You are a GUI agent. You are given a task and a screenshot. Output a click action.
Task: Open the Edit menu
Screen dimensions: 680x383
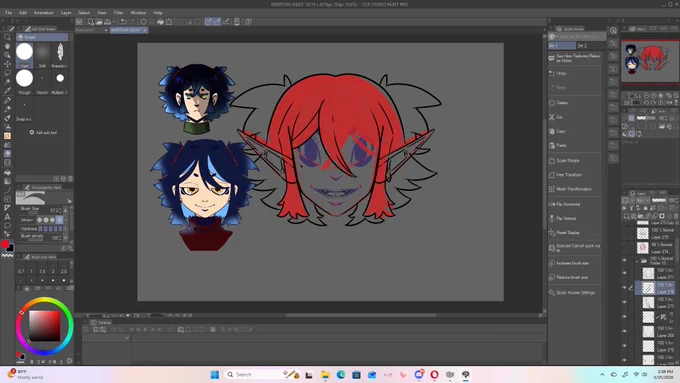(23, 13)
